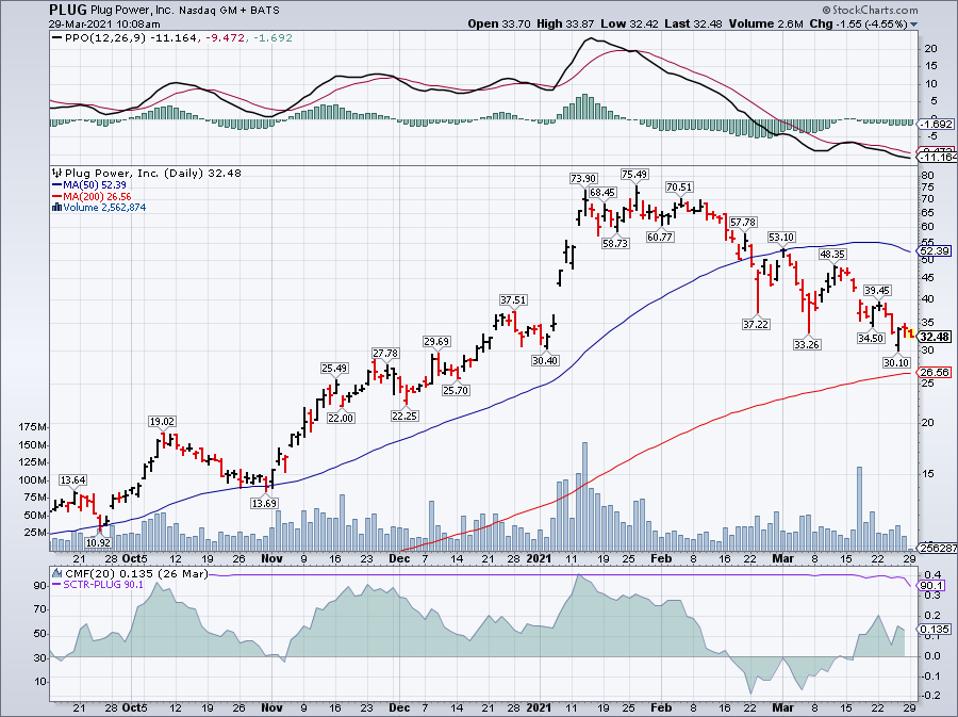Image resolution: width=958 pixels, height=717 pixels.
Task: Click the red MA(200) legend line swatch
Action: [x=57, y=197]
